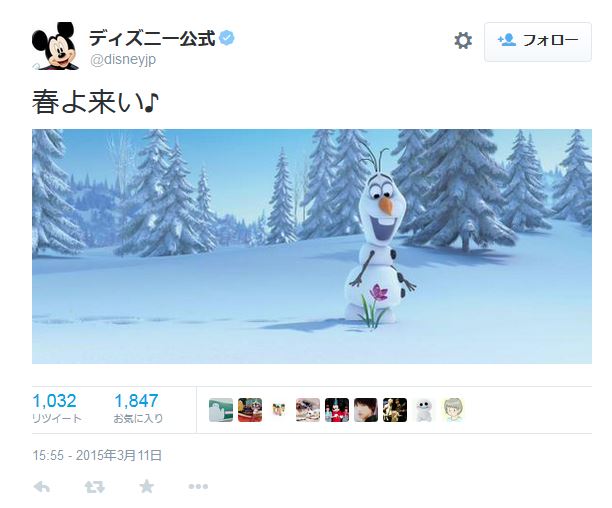Click the reply arrow icon

coord(42,487)
